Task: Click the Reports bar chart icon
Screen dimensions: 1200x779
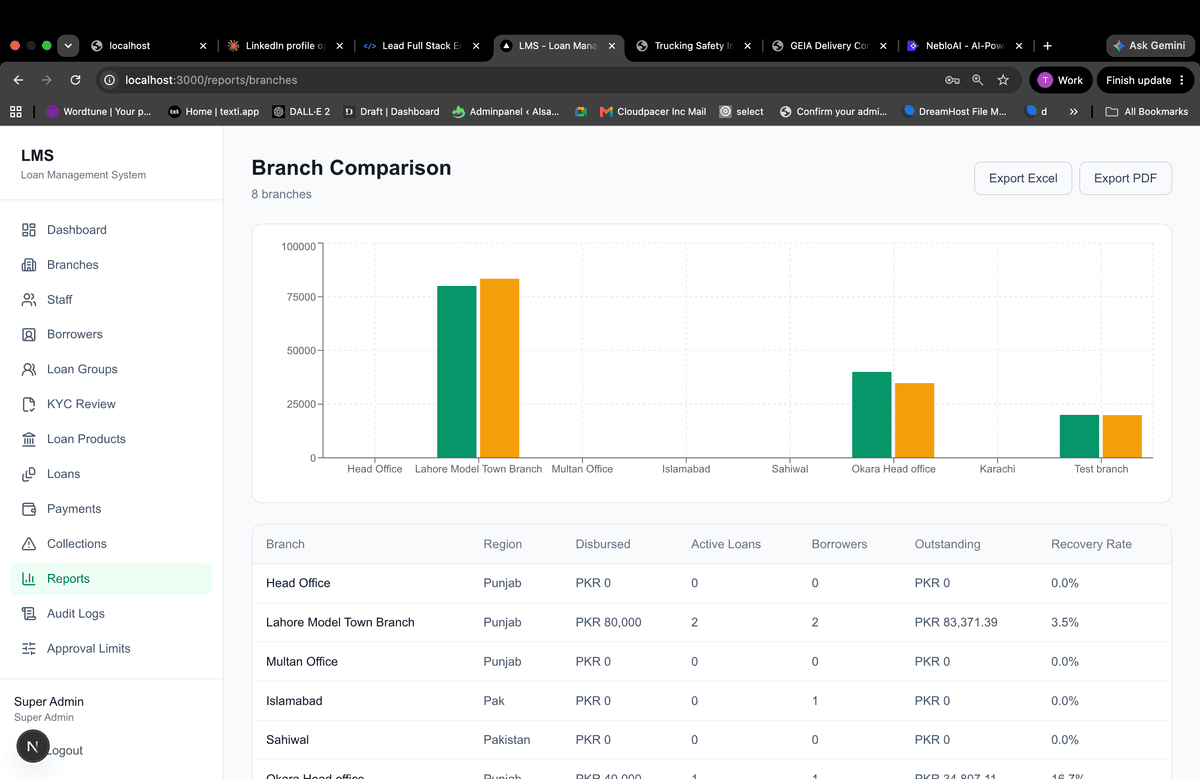Action: pos(29,579)
